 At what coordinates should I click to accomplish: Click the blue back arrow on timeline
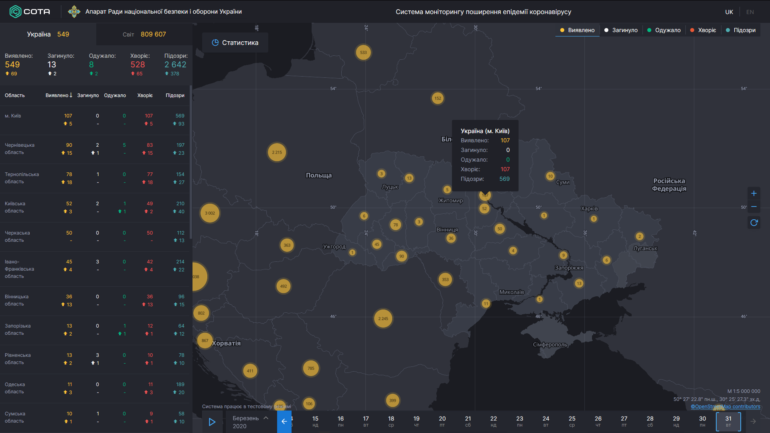(x=284, y=422)
